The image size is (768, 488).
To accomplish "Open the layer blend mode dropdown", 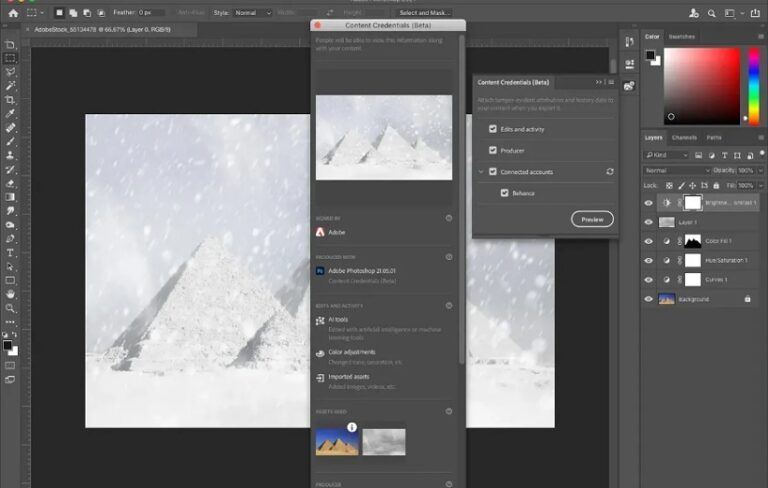I will (675, 170).
